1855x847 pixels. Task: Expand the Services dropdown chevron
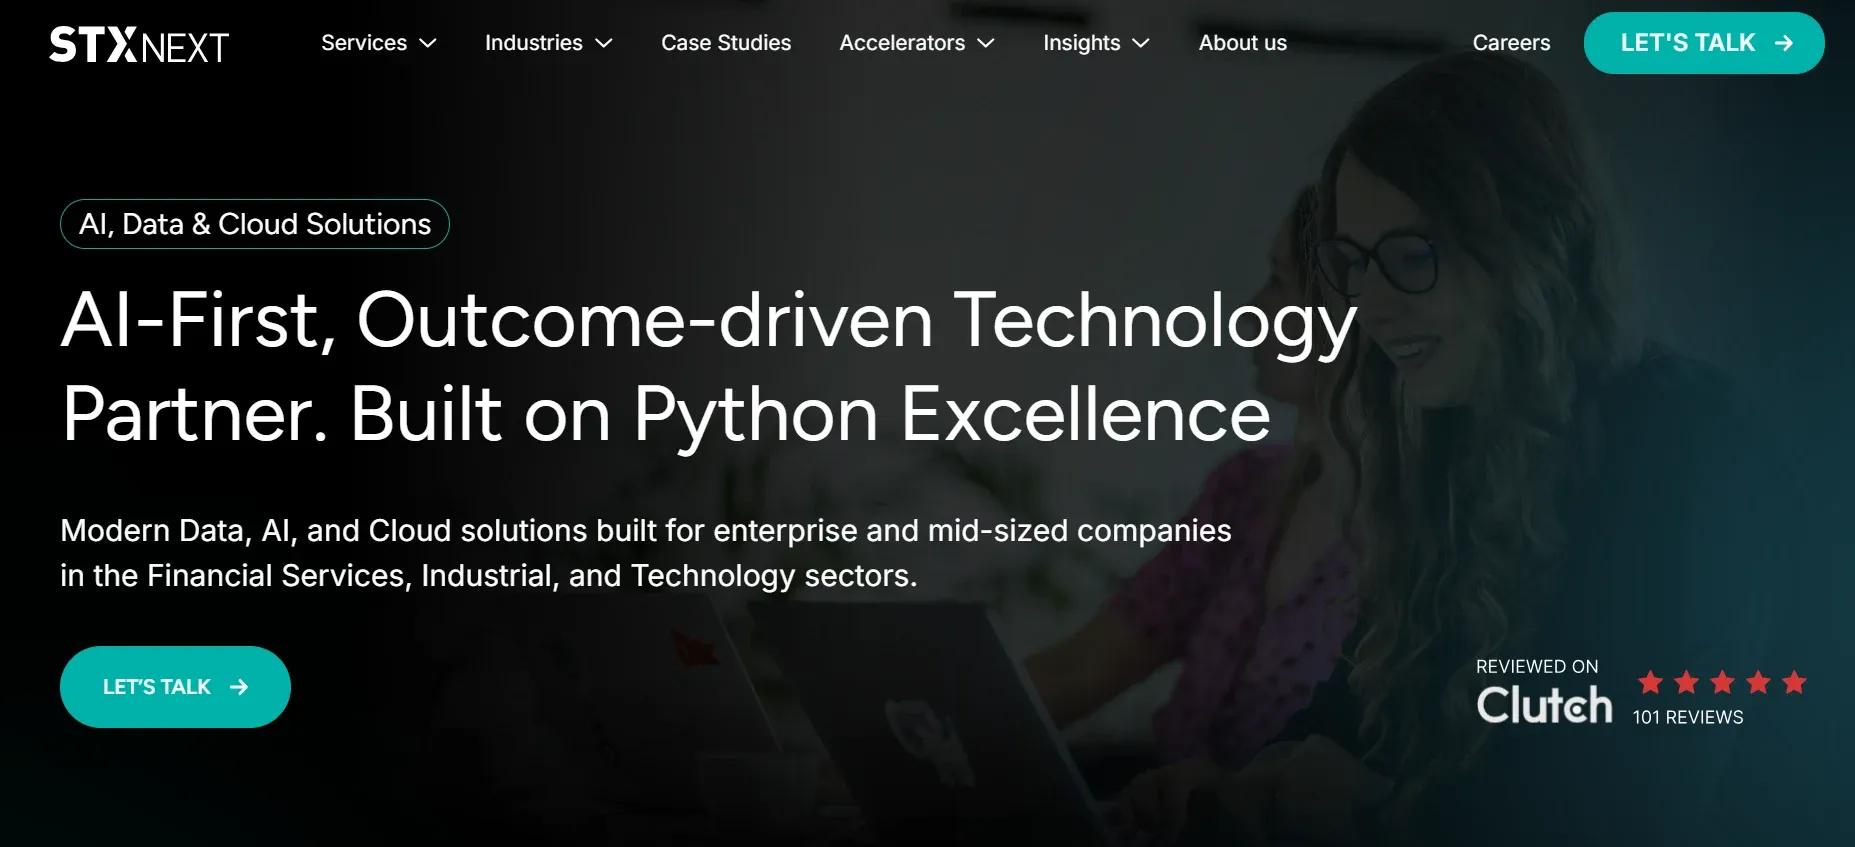(x=428, y=43)
